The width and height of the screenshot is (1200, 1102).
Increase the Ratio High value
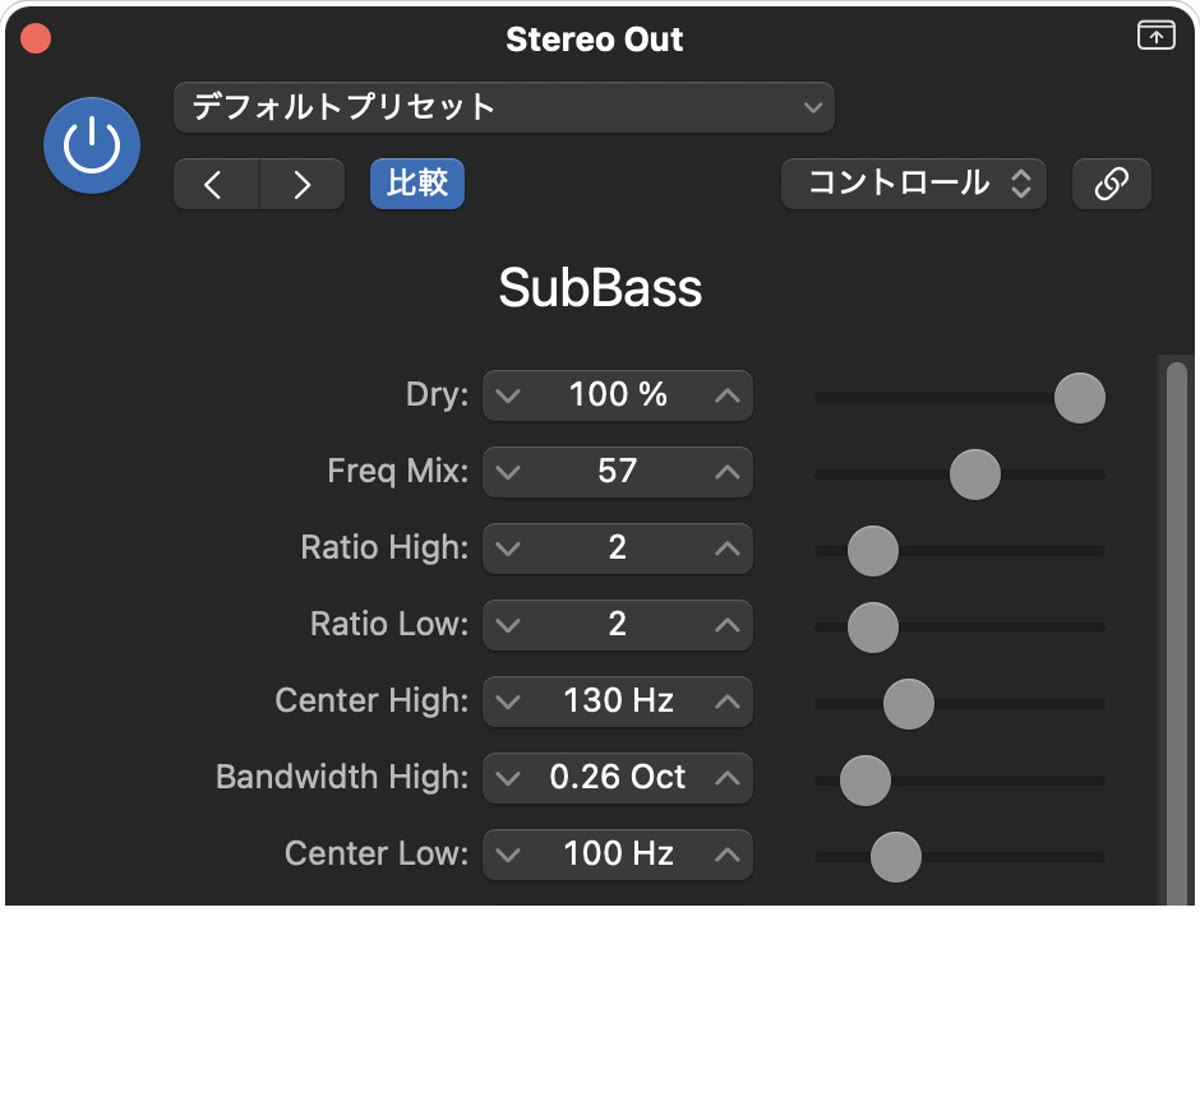[x=727, y=549]
